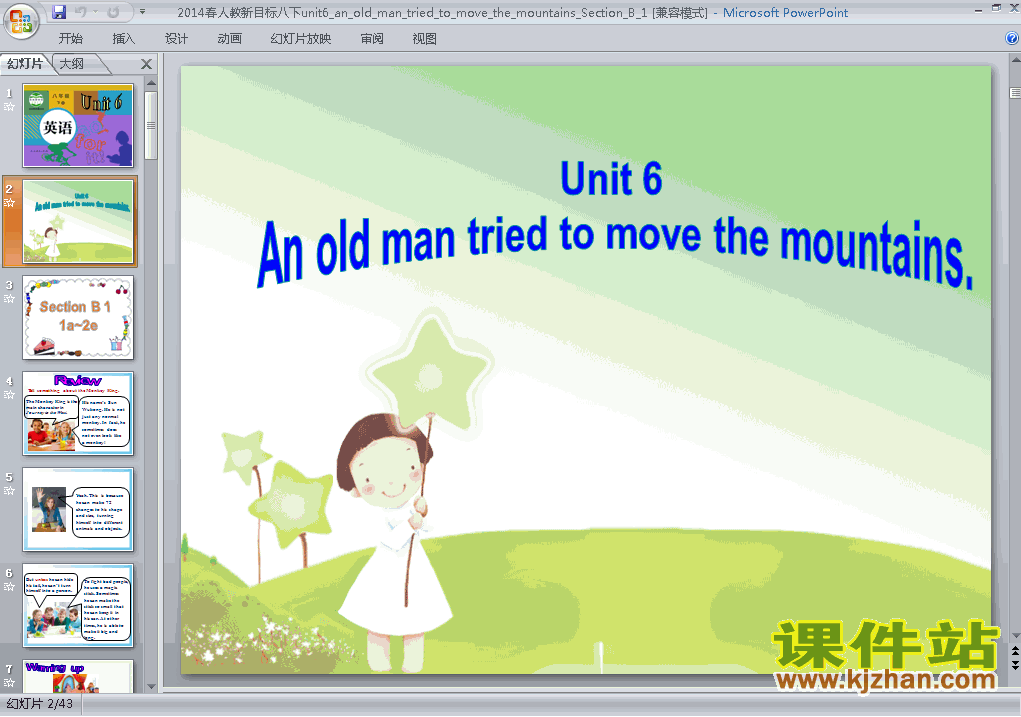This screenshot has width=1021, height=717.
Task: Open the round Office button menu
Action: [21, 21]
